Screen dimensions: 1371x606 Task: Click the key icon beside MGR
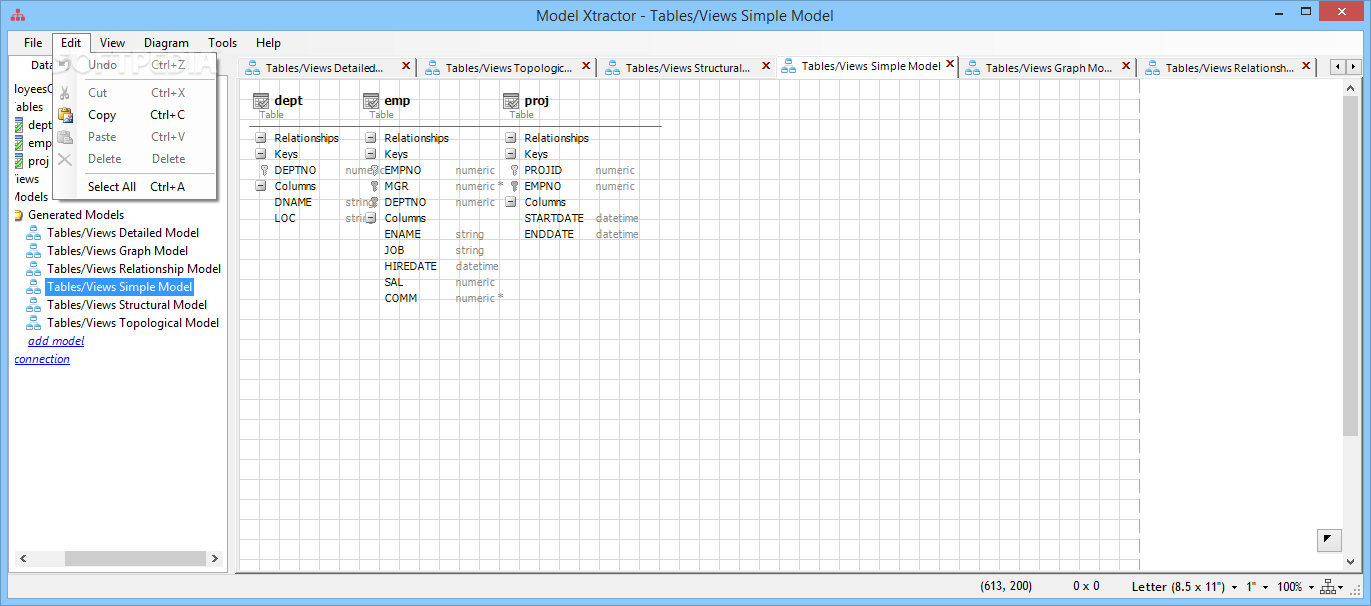point(374,186)
